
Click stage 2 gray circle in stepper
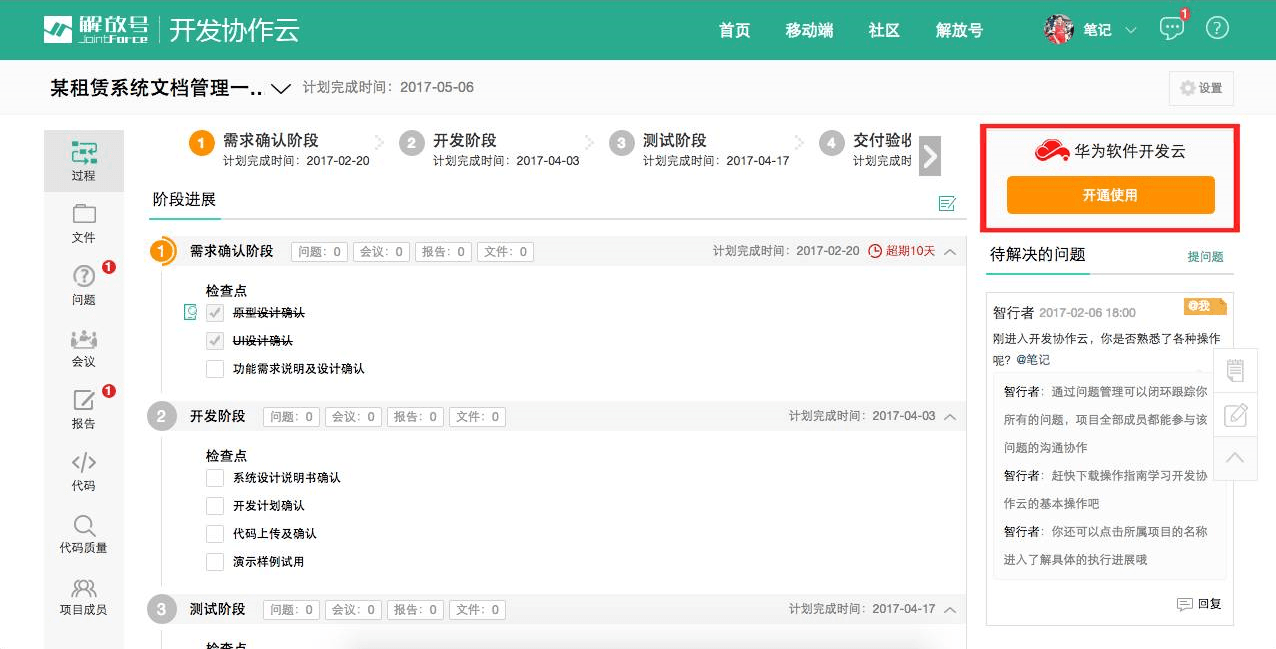point(412,143)
